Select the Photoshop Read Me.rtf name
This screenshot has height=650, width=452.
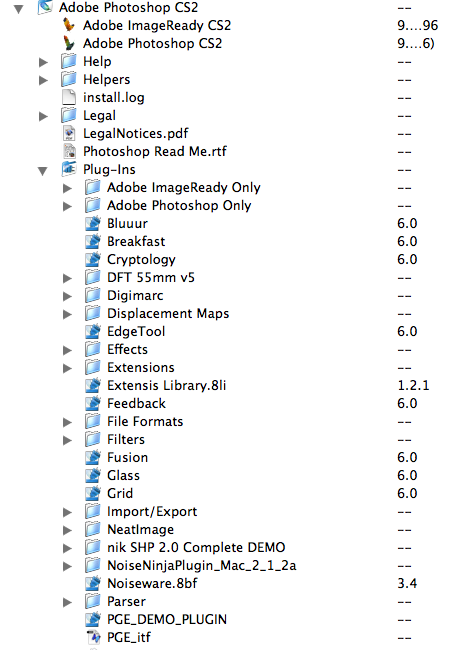pyautogui.click(x=155, y=152)
